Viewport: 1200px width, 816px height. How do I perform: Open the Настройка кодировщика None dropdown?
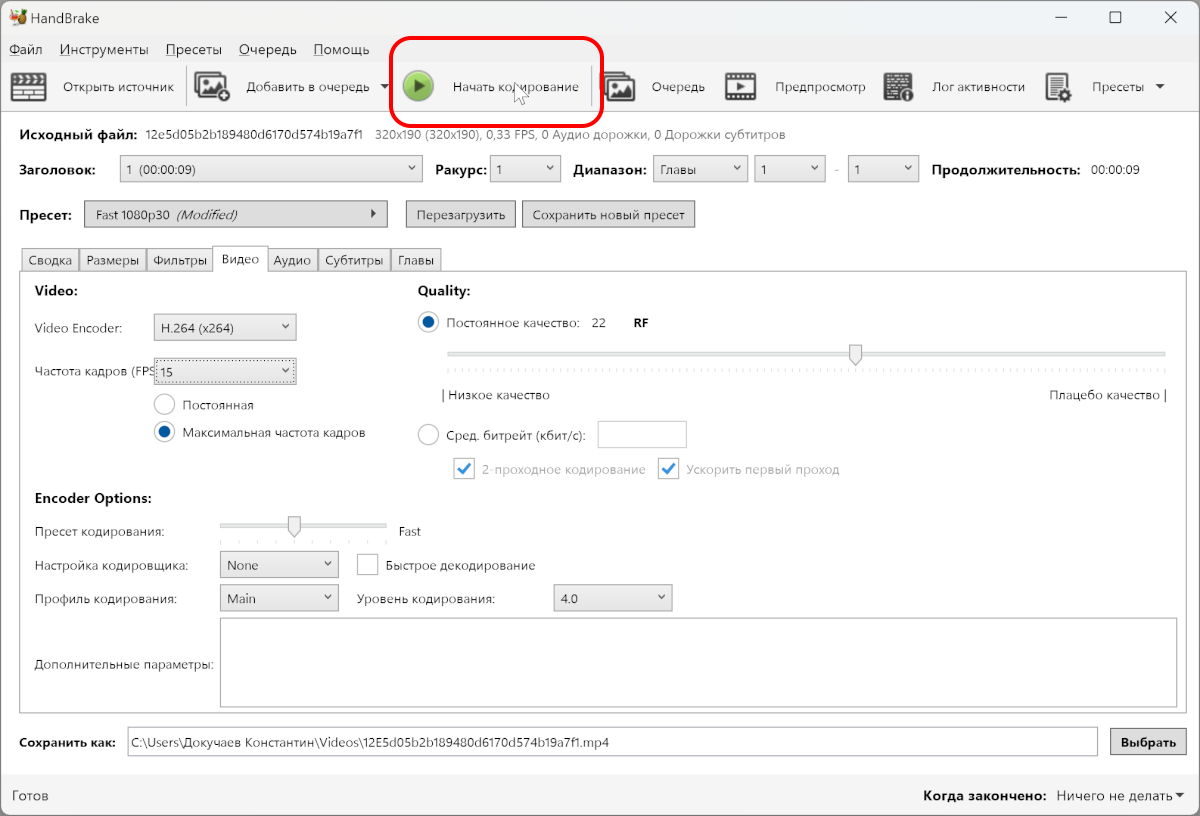click(279, 565)
